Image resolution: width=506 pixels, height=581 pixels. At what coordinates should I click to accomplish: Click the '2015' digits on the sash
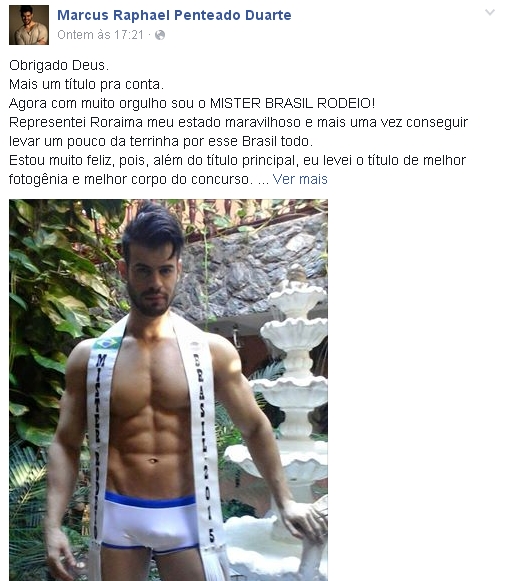pos(209,504)
